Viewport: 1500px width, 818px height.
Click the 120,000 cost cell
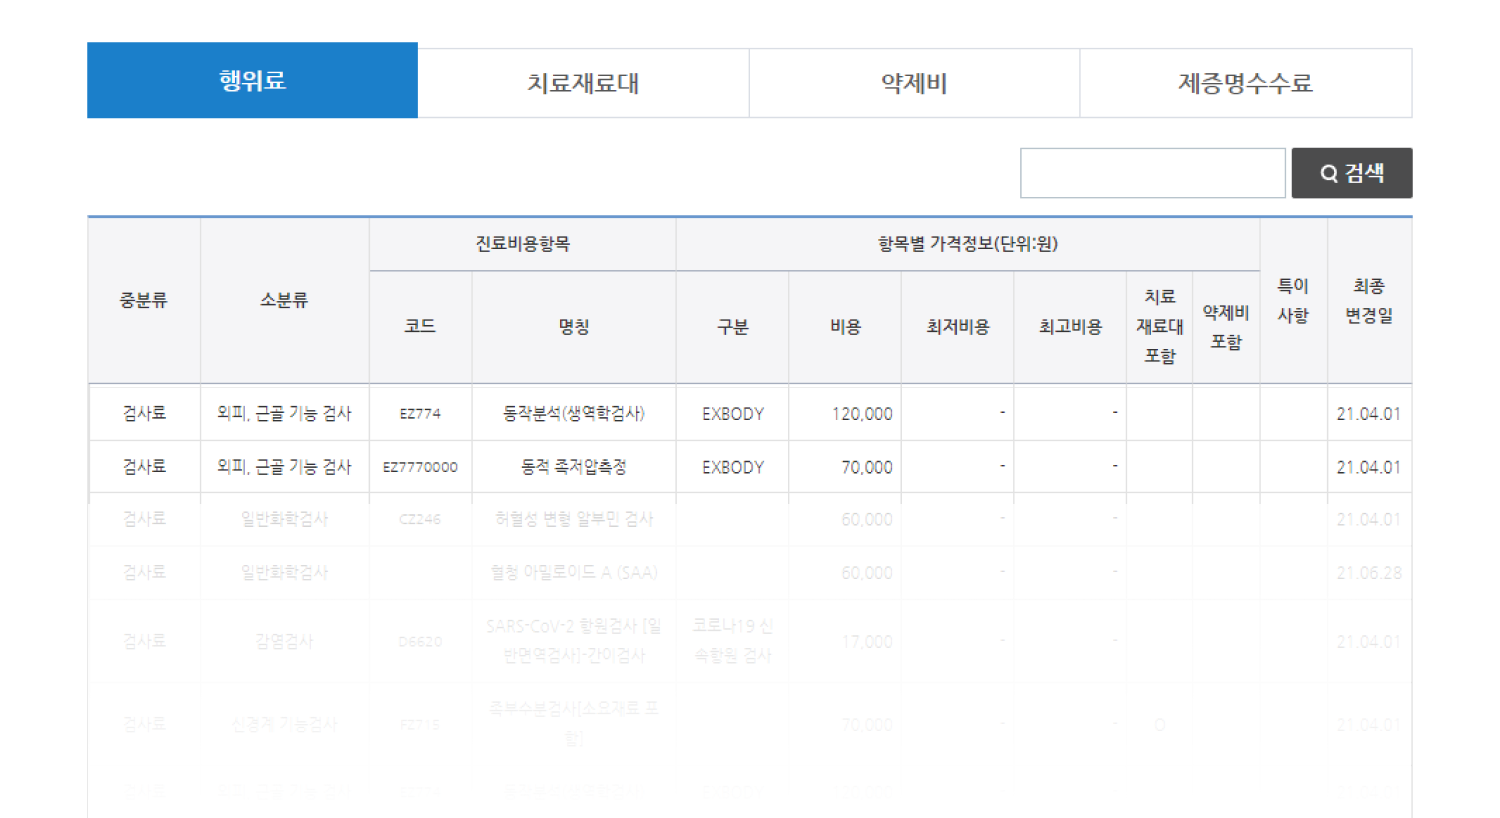(x=845, y=413)
